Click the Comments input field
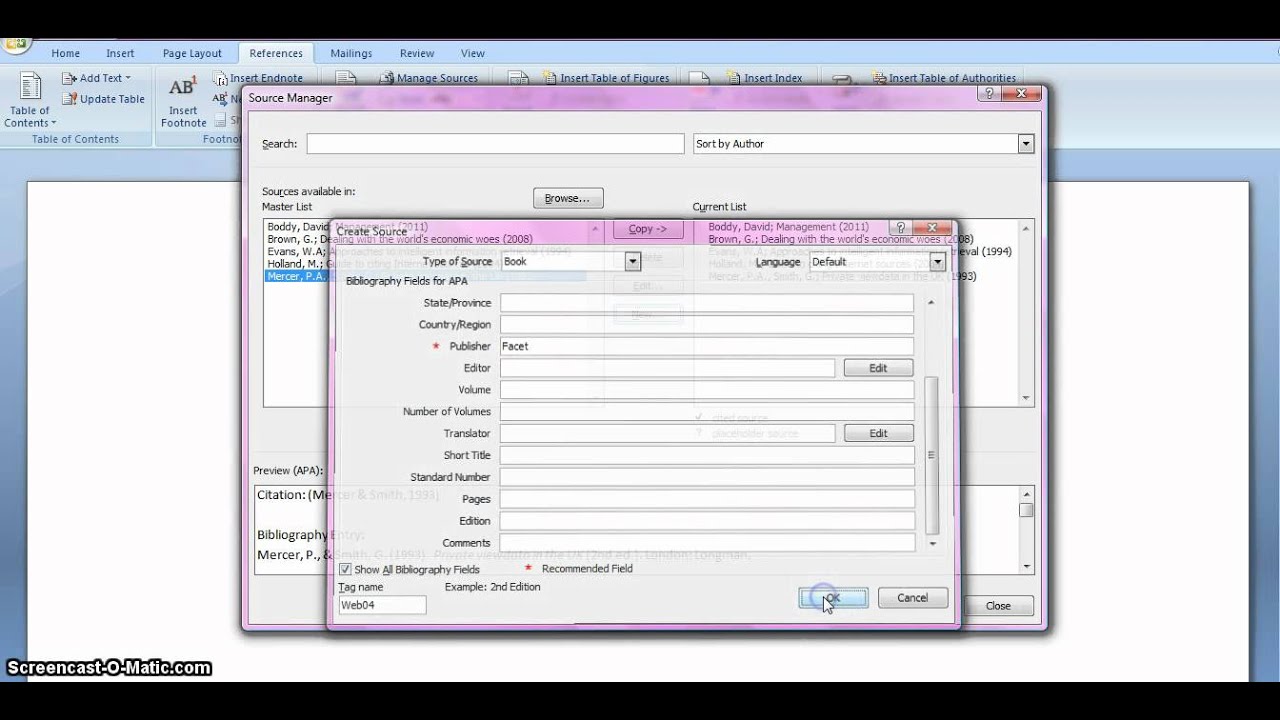The image size is (1280, 720). [707, 543]
